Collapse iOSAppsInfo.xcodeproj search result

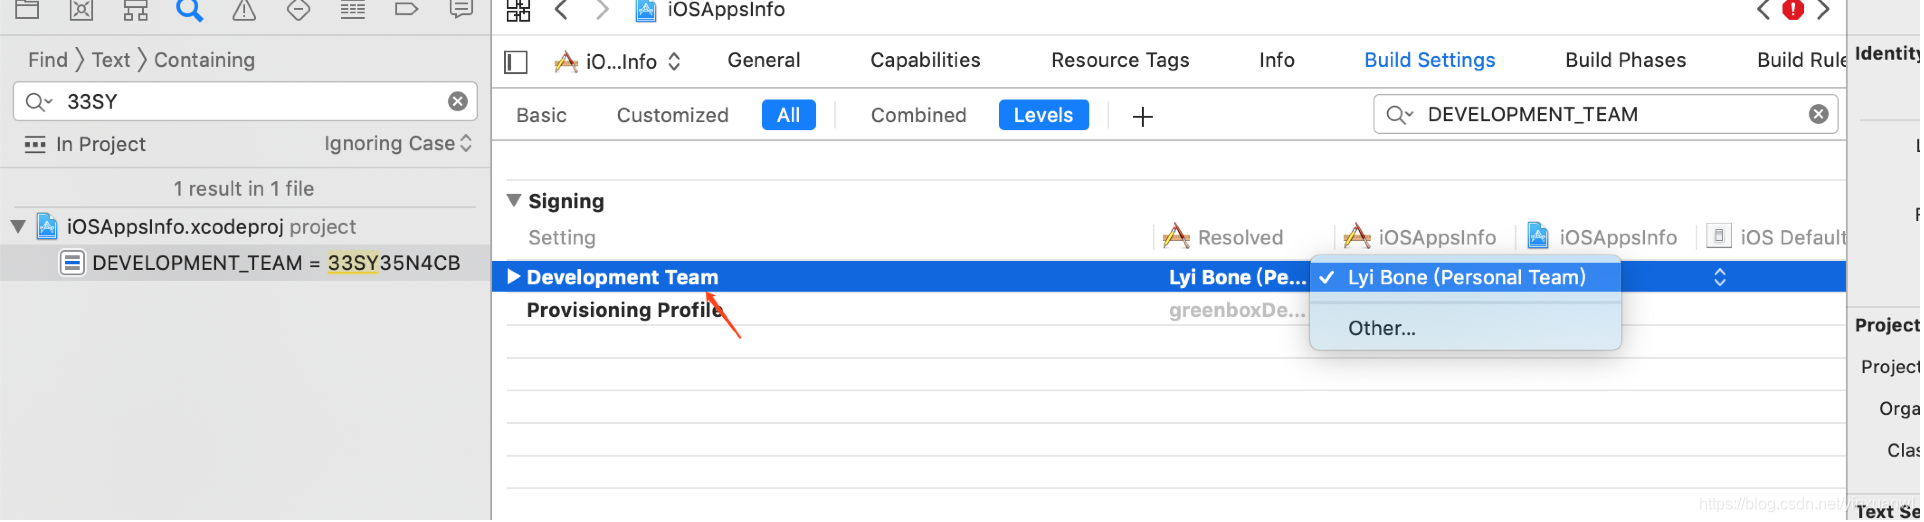[18, 227]
